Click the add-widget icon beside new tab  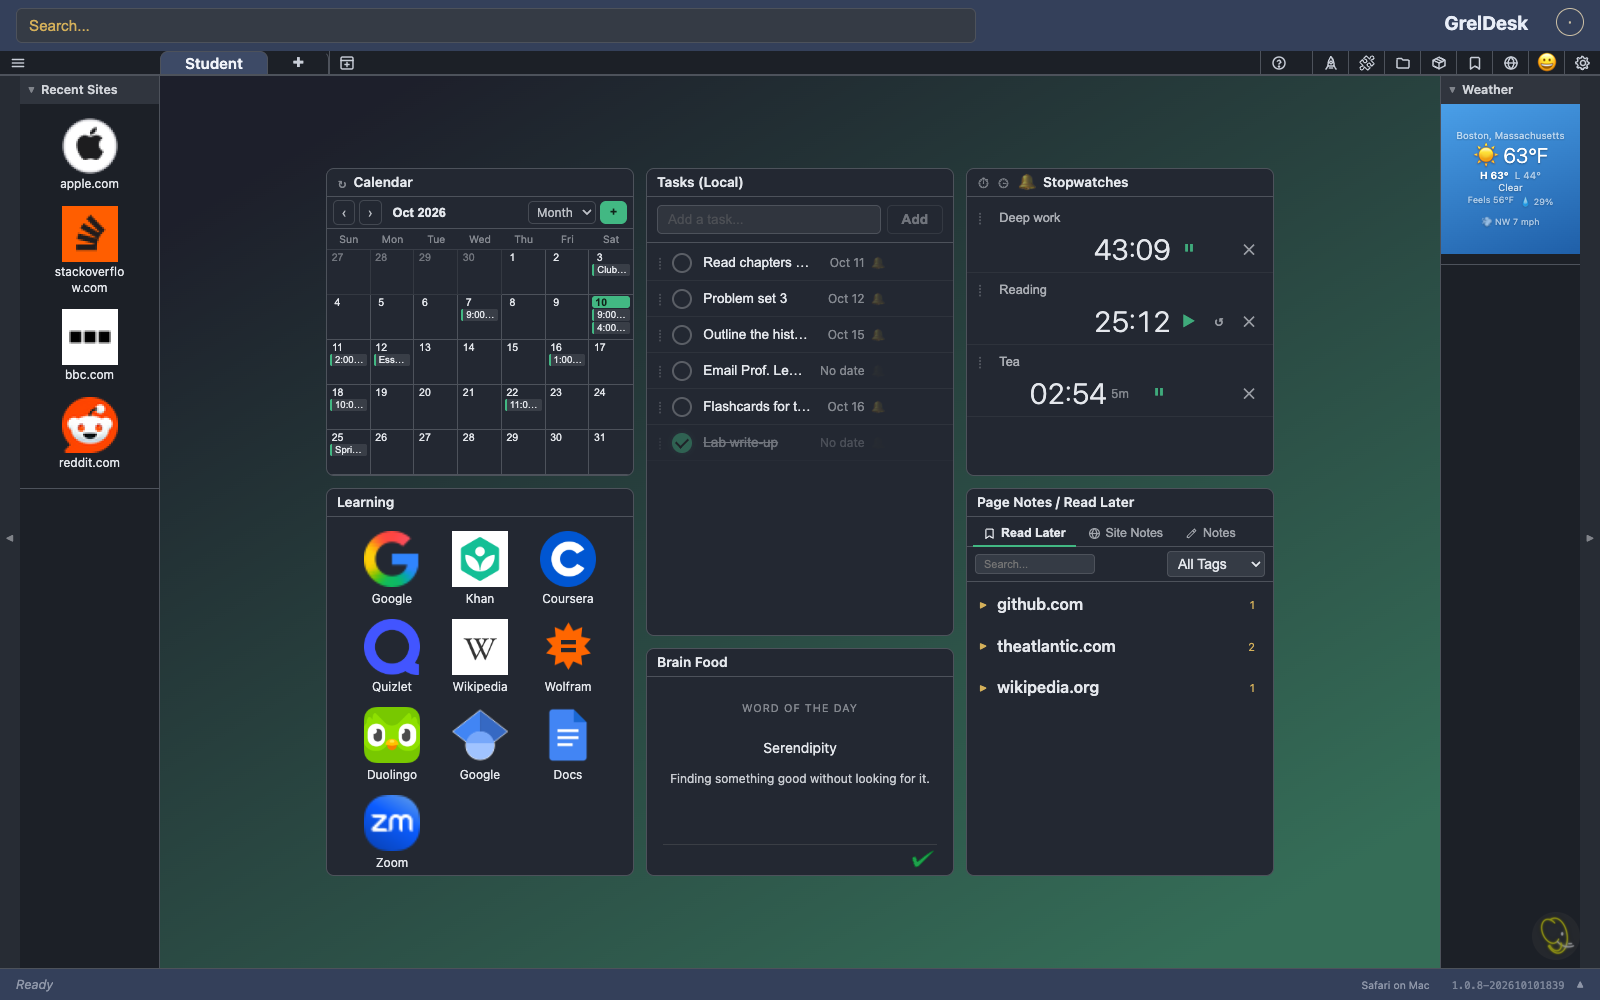[347, 63]
